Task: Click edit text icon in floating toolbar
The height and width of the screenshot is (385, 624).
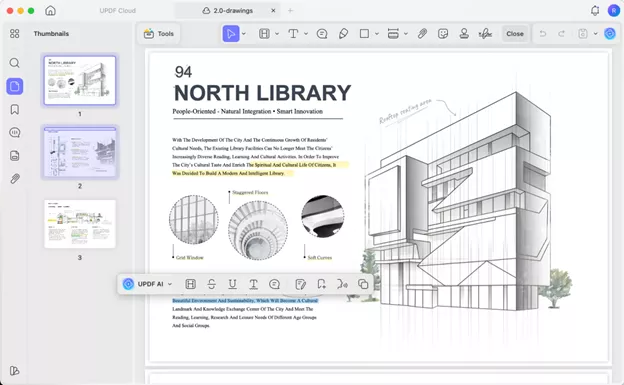Action: coord(300,284)
